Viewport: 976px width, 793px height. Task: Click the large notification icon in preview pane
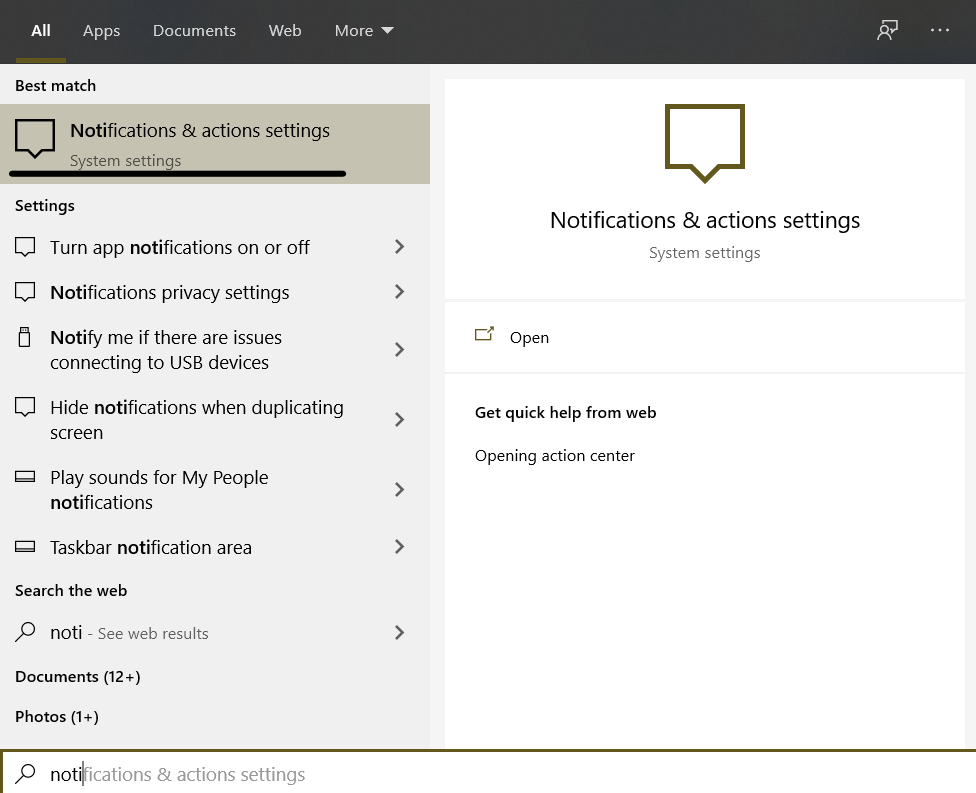click(x=705, y=142)
